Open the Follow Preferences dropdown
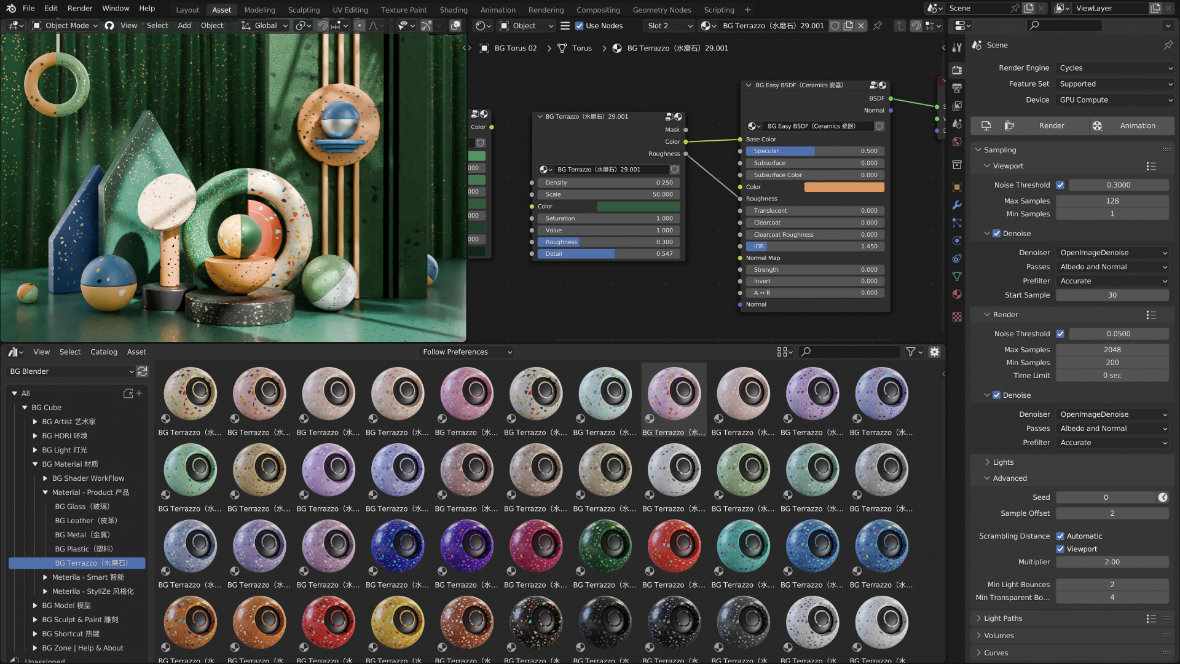The height and width of the screenshot is (664, 1180). click(x=466, y=352)
